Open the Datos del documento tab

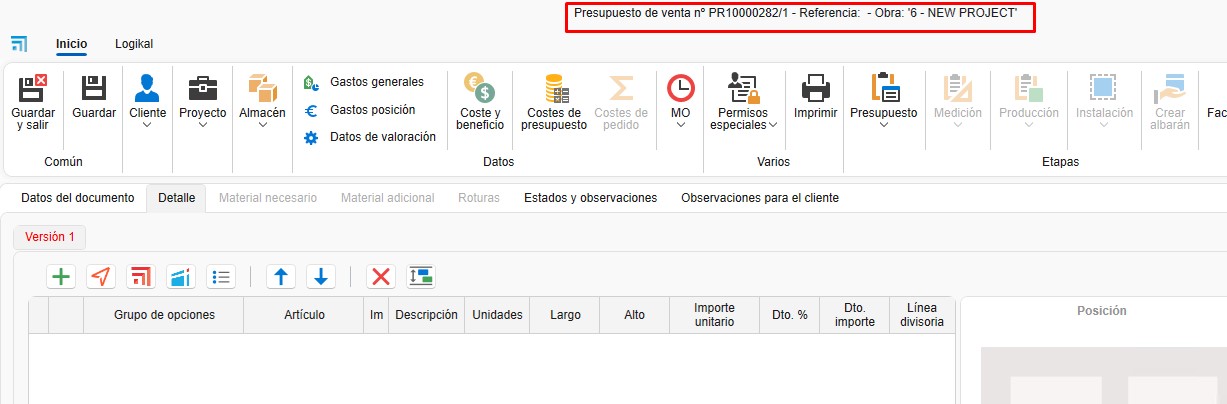(77, 198)
